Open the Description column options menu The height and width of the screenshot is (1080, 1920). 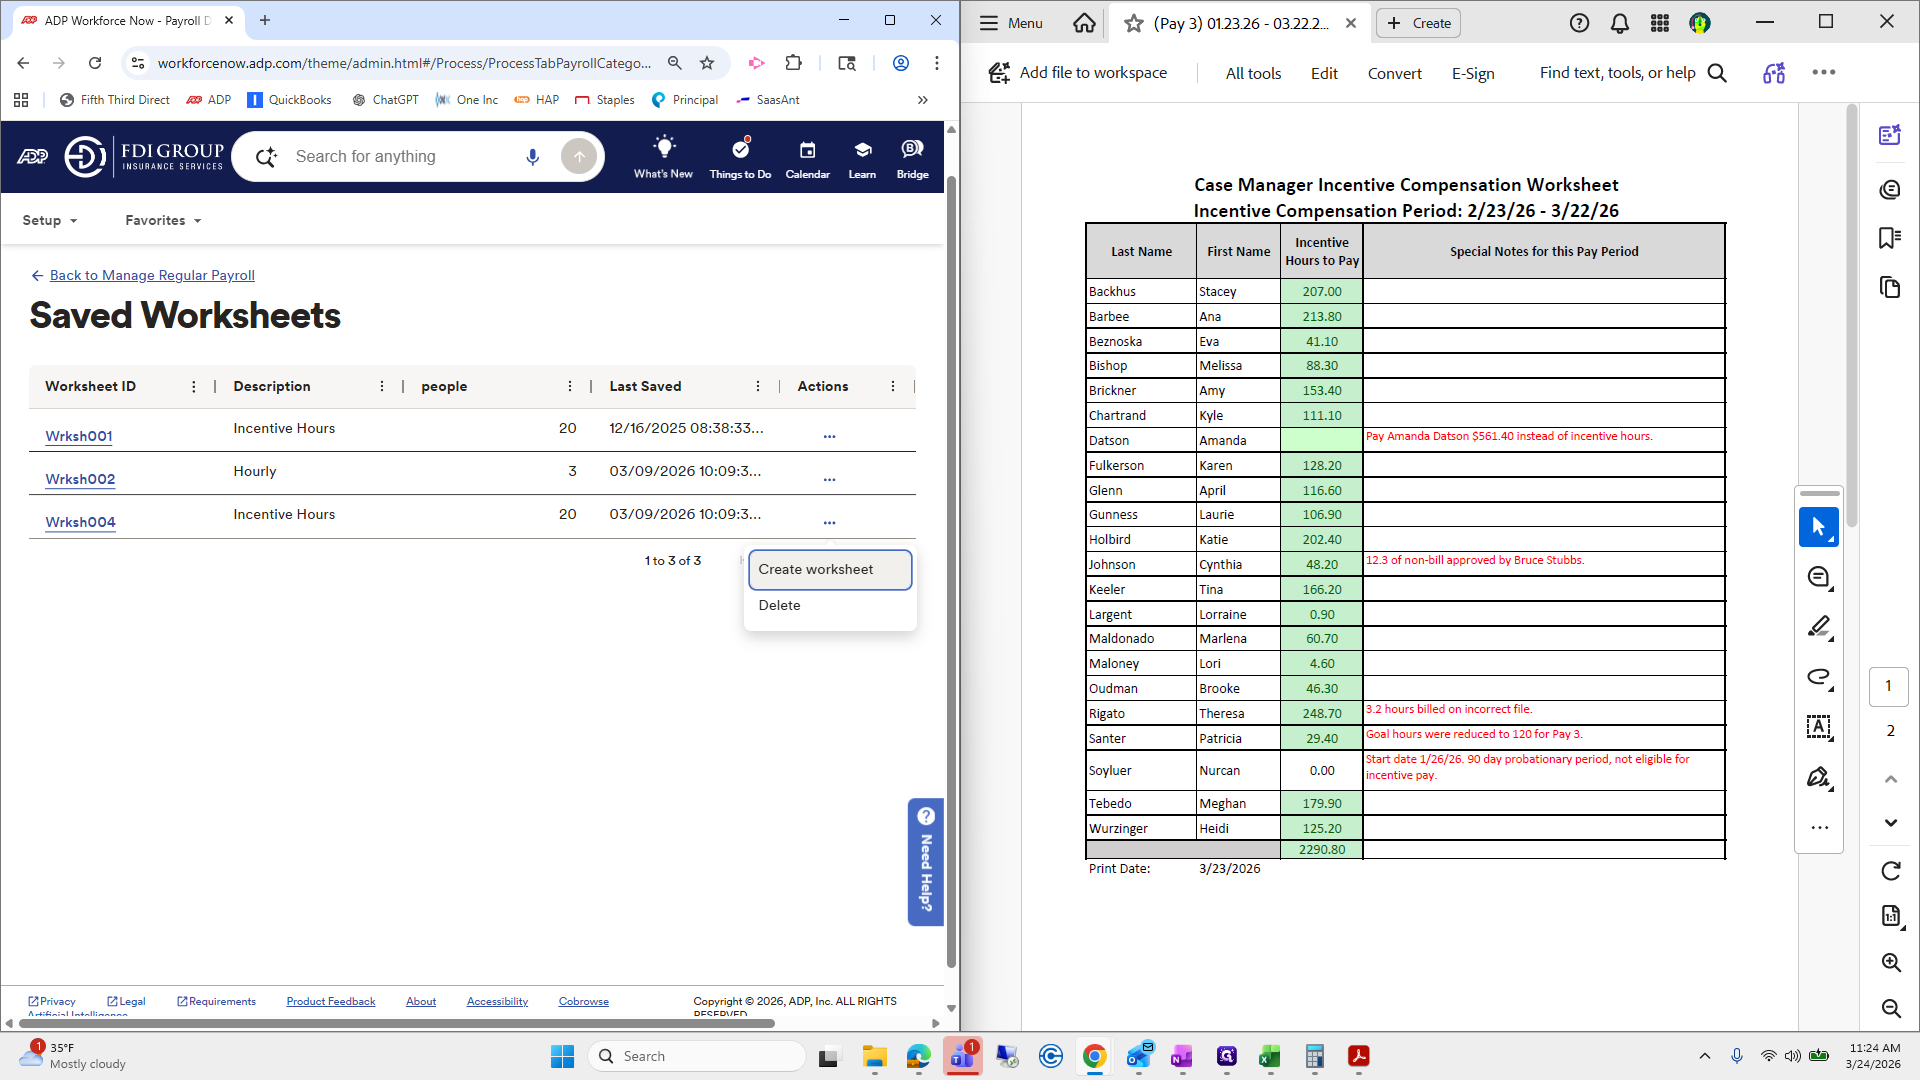tap(382, 386)
